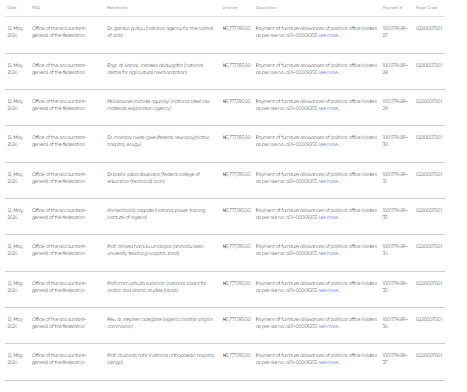
Task: Select beneficiary at ahmadu bello university teaching hospital
Action: [156, 250]
